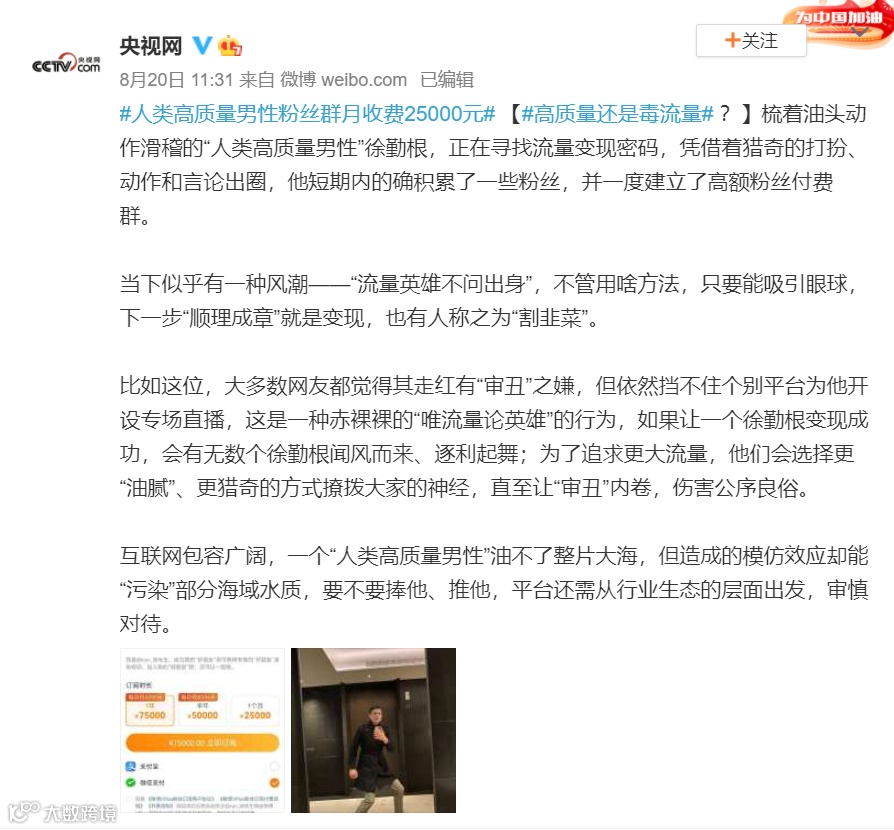Click the orange subscribe button in thumbnail
The width and height of the screenshot is (894, 830).
[x=202, y=743]
